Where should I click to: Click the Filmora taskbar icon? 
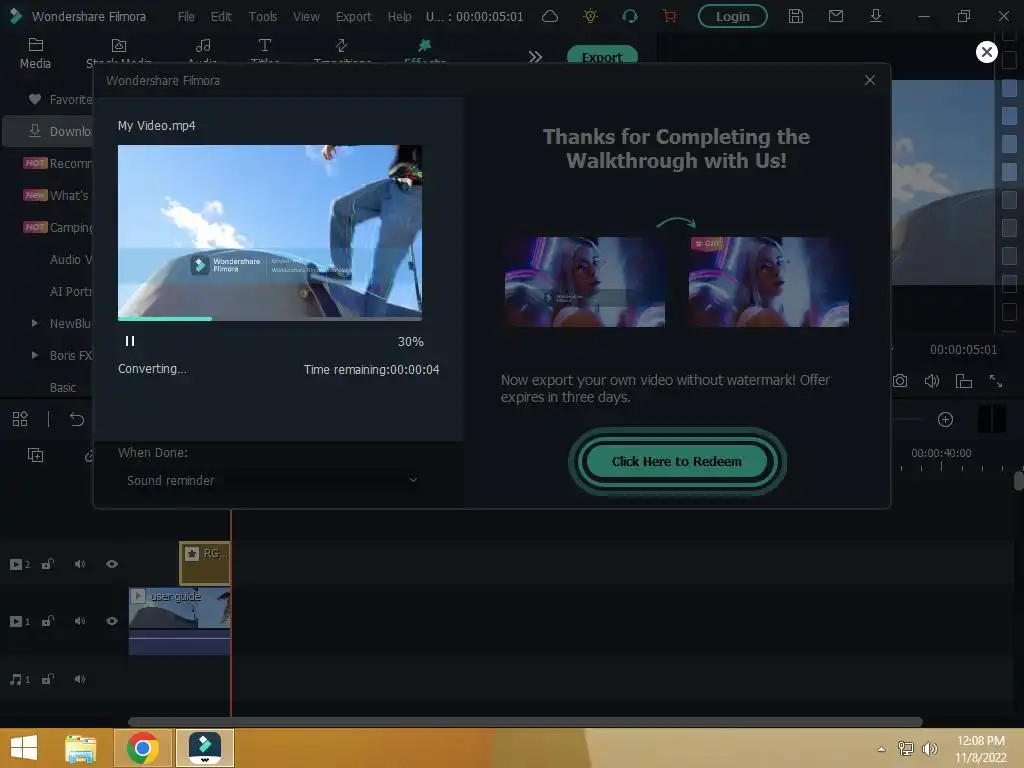pos(204,748)
